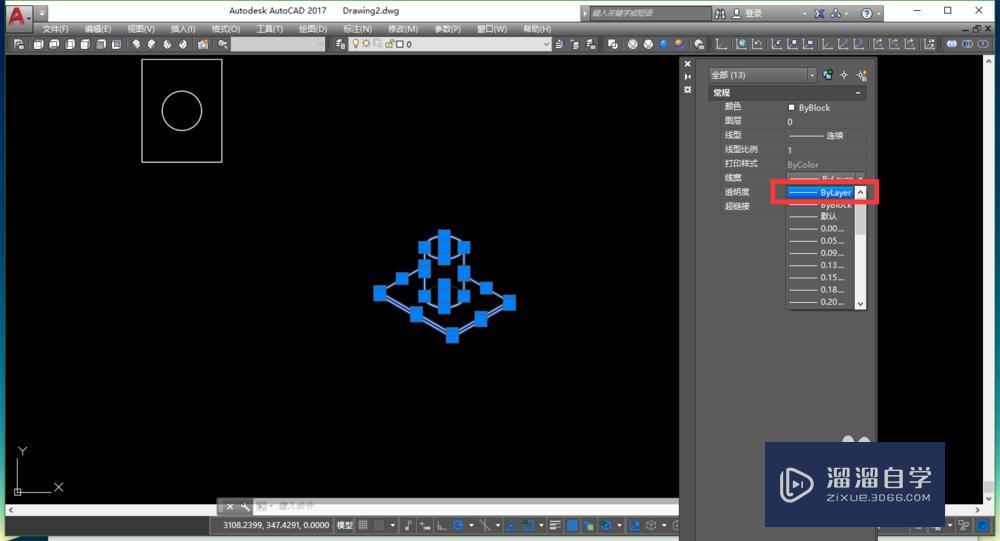The image size is (1000, 541).
Task: Click the command line customize wrench icon
Action: click(245, 507)
